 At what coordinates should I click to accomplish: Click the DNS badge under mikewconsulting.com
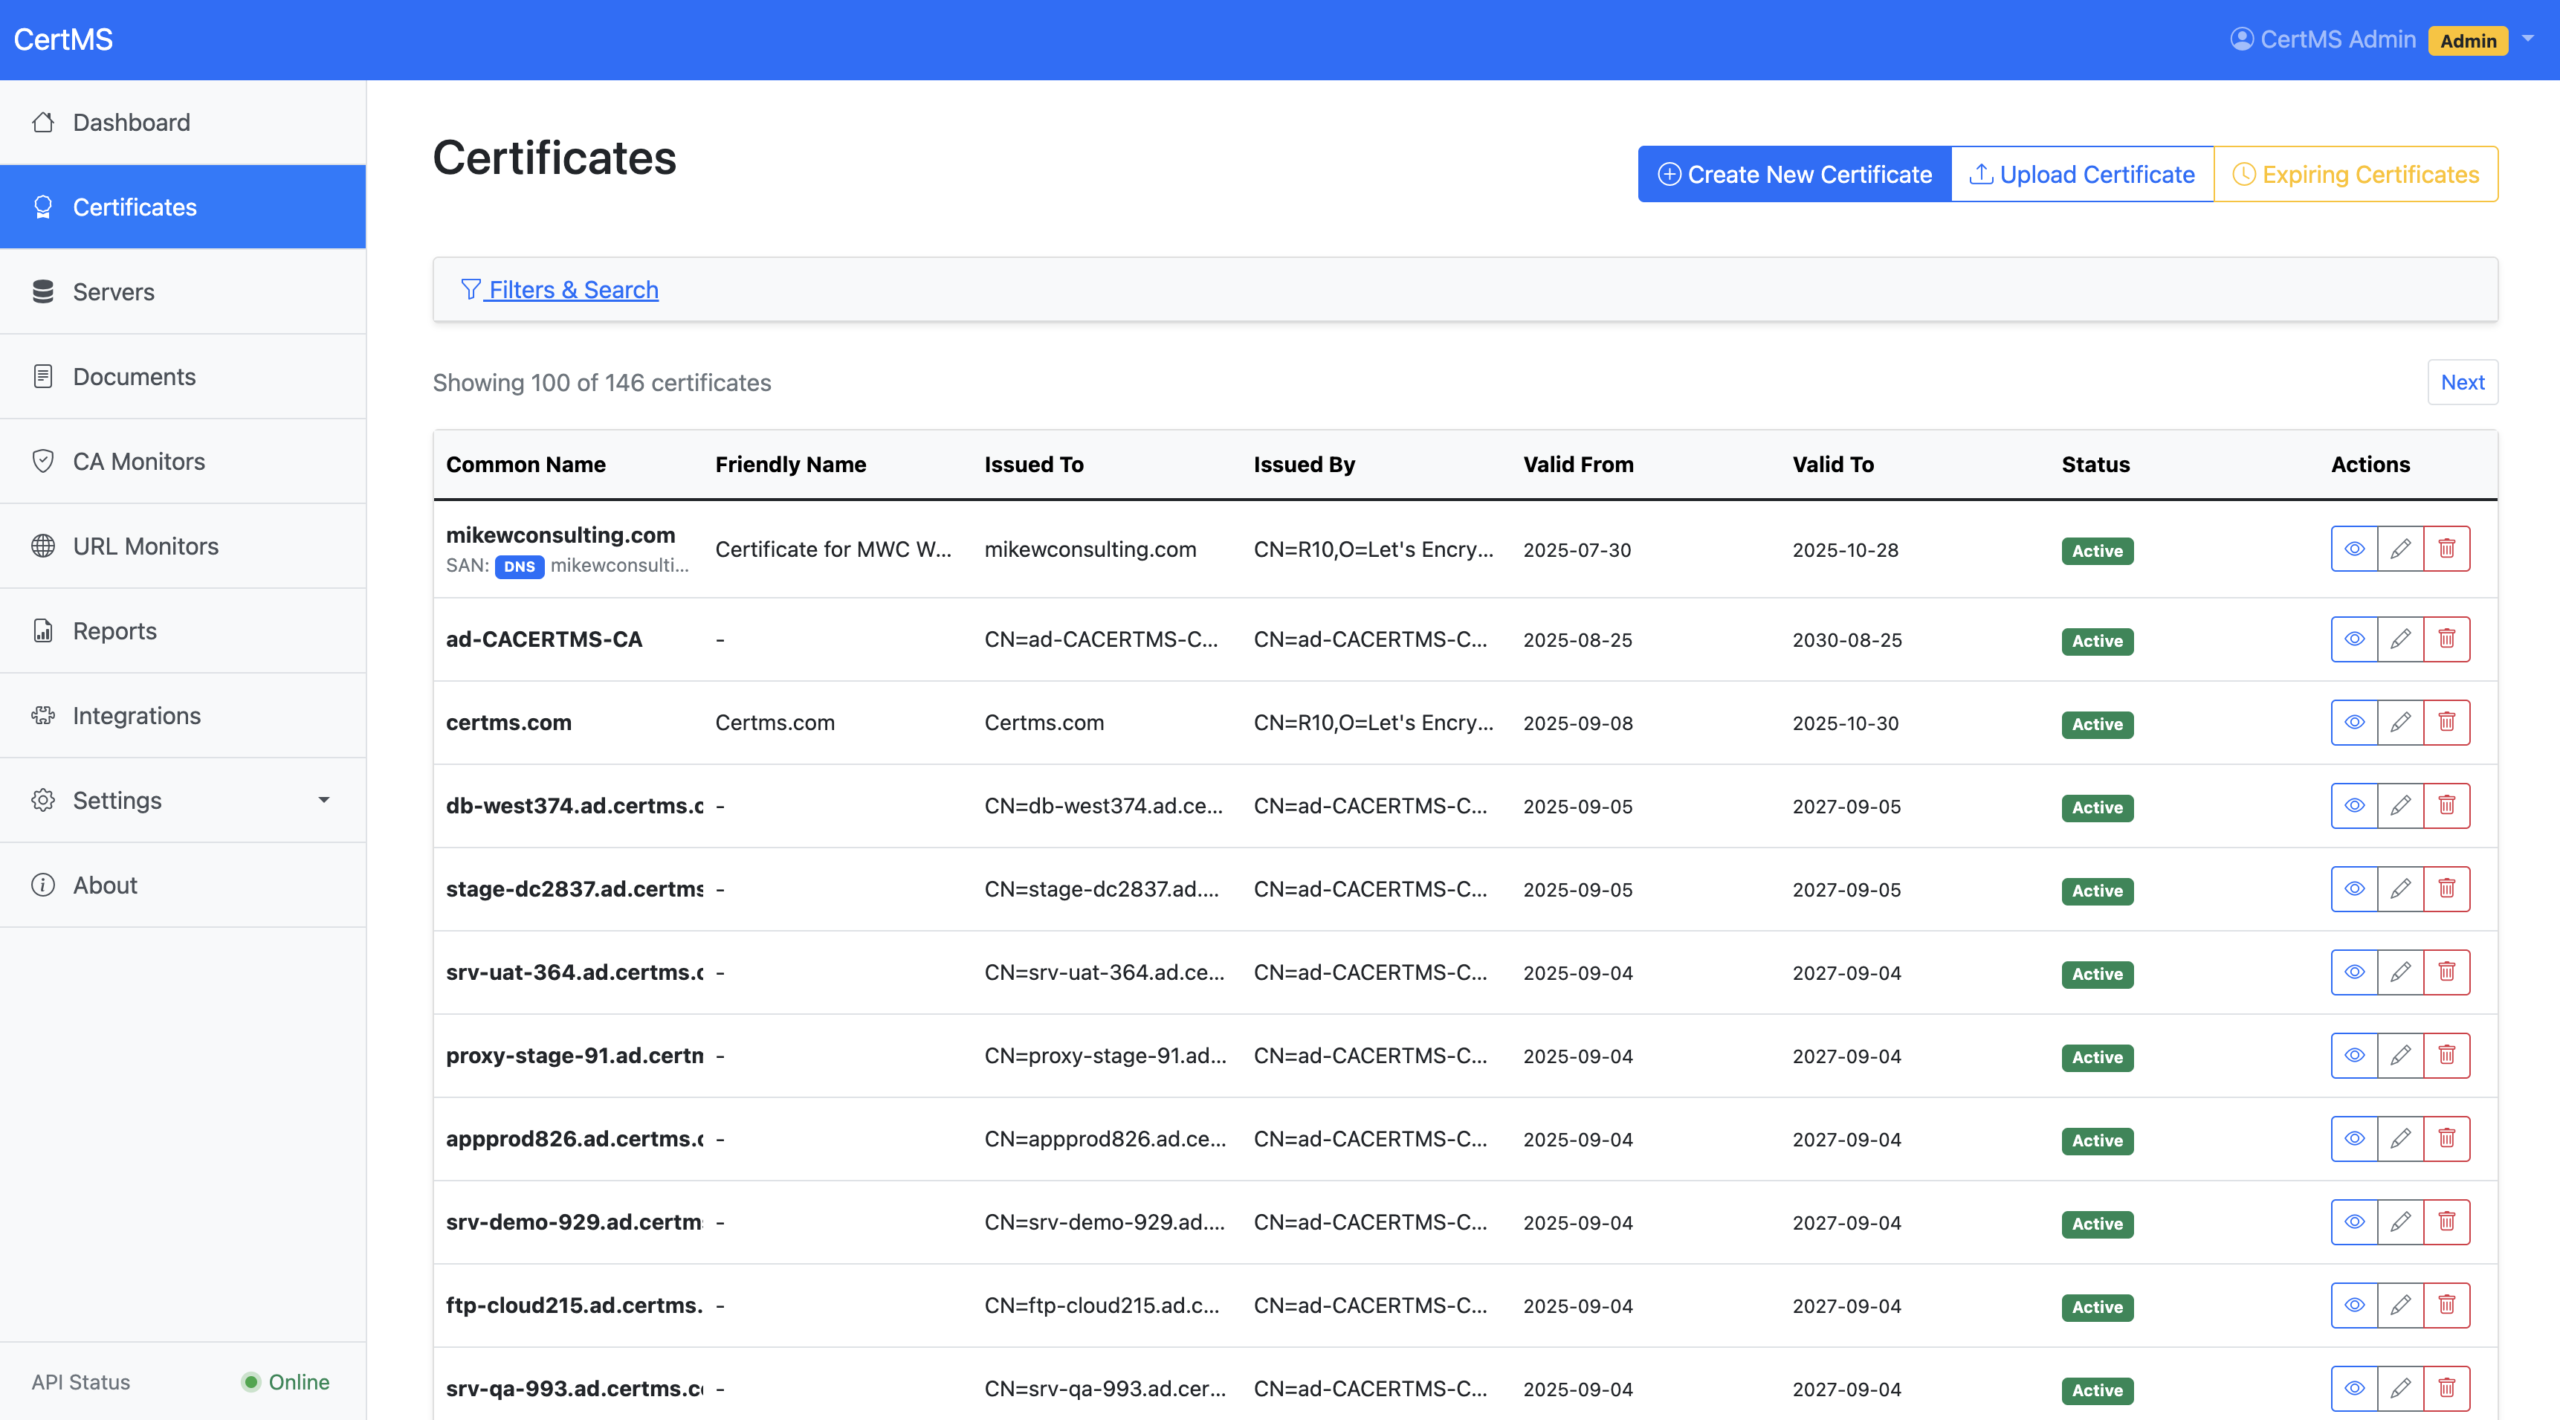pos(519,566)
